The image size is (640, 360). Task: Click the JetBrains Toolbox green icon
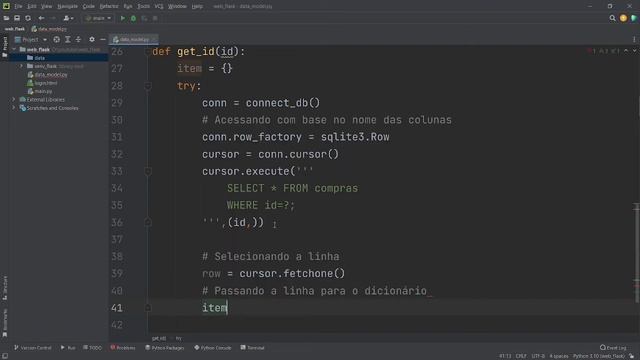634,18
